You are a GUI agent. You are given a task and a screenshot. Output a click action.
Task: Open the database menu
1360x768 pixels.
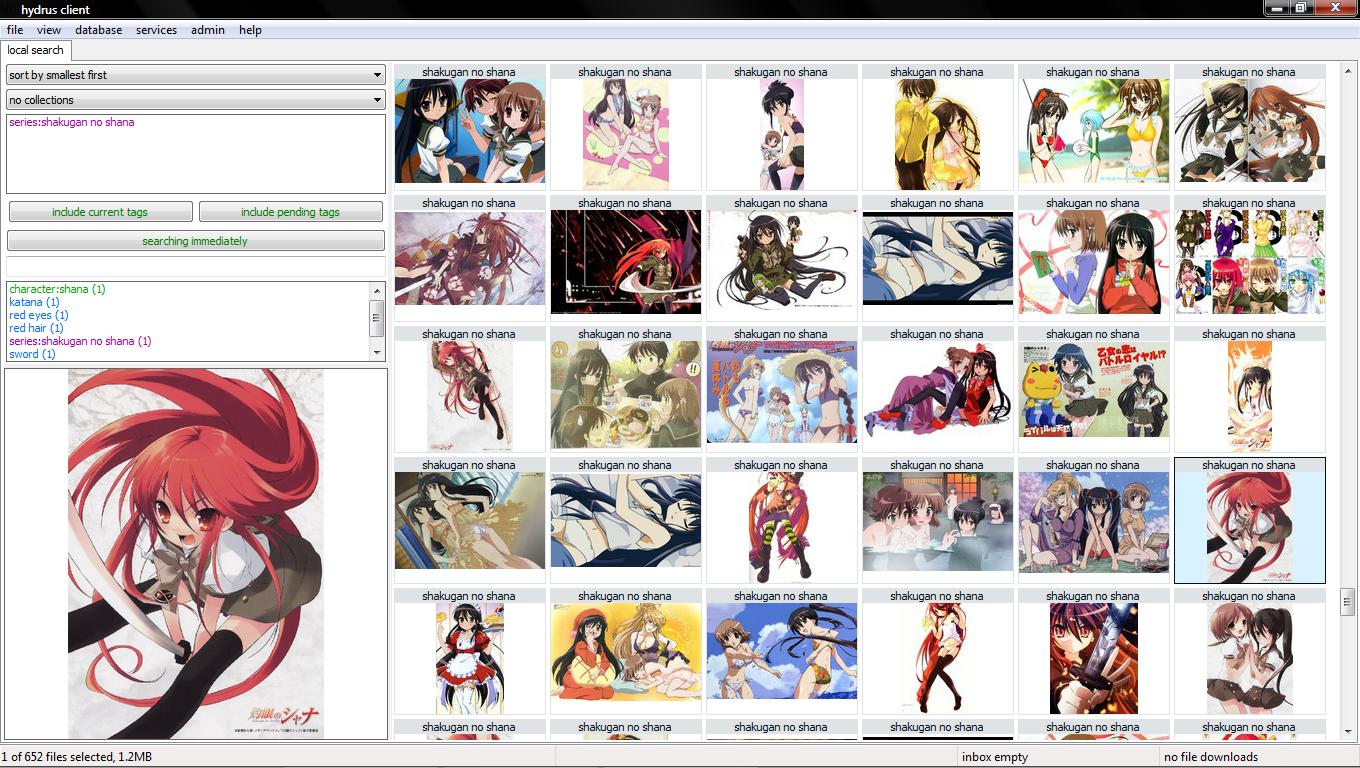(x=99, y=30)
